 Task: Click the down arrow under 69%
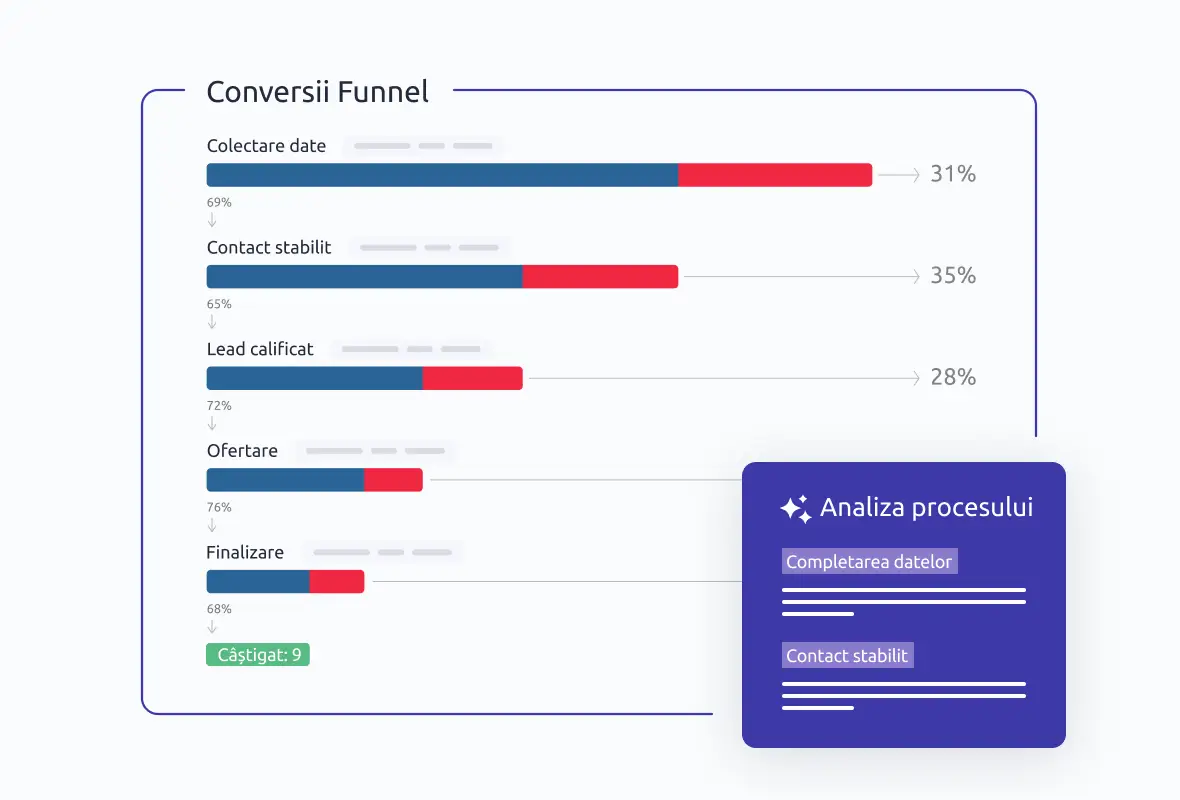pos(212,220)
